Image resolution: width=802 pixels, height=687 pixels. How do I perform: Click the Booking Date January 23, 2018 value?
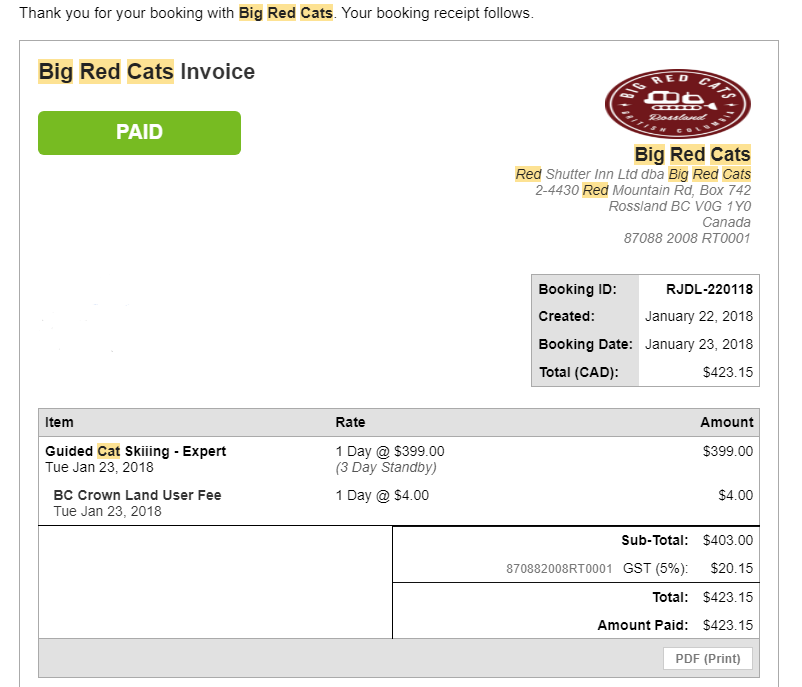point(699,345)
